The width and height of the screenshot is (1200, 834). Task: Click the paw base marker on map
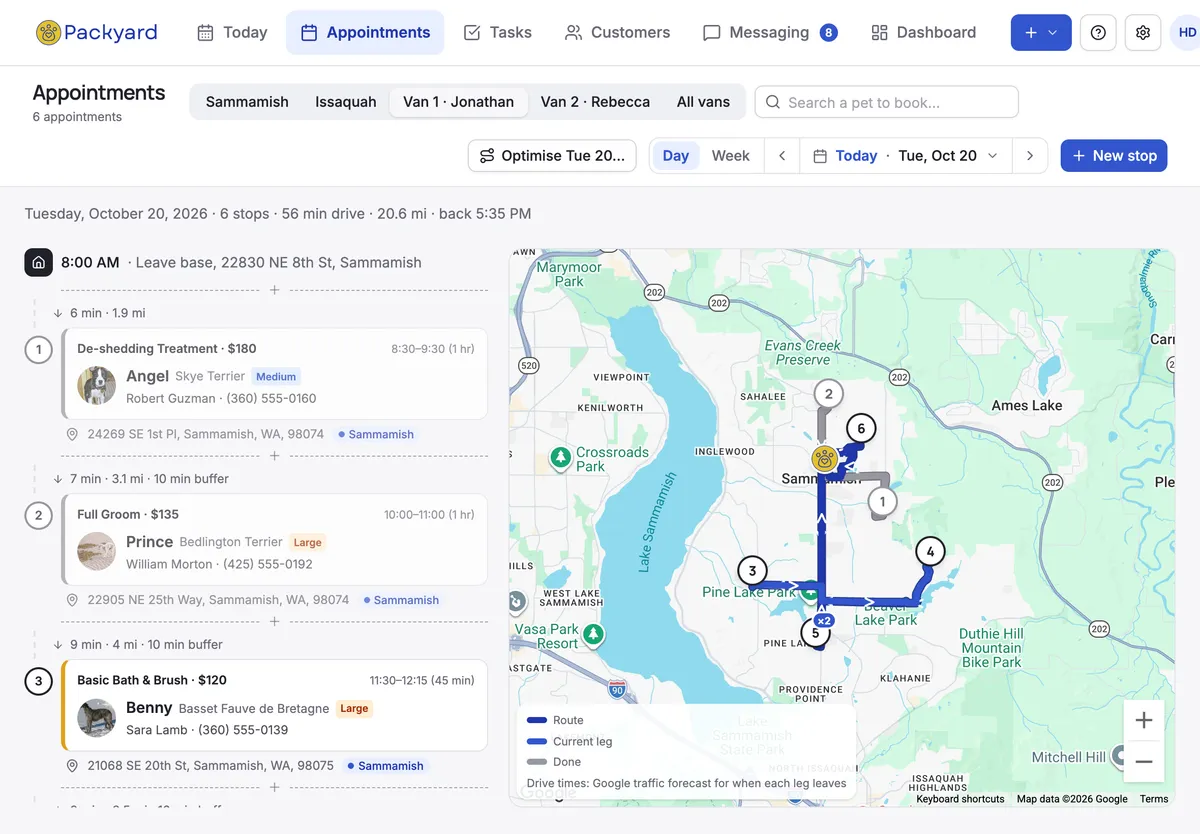point(824,459)
